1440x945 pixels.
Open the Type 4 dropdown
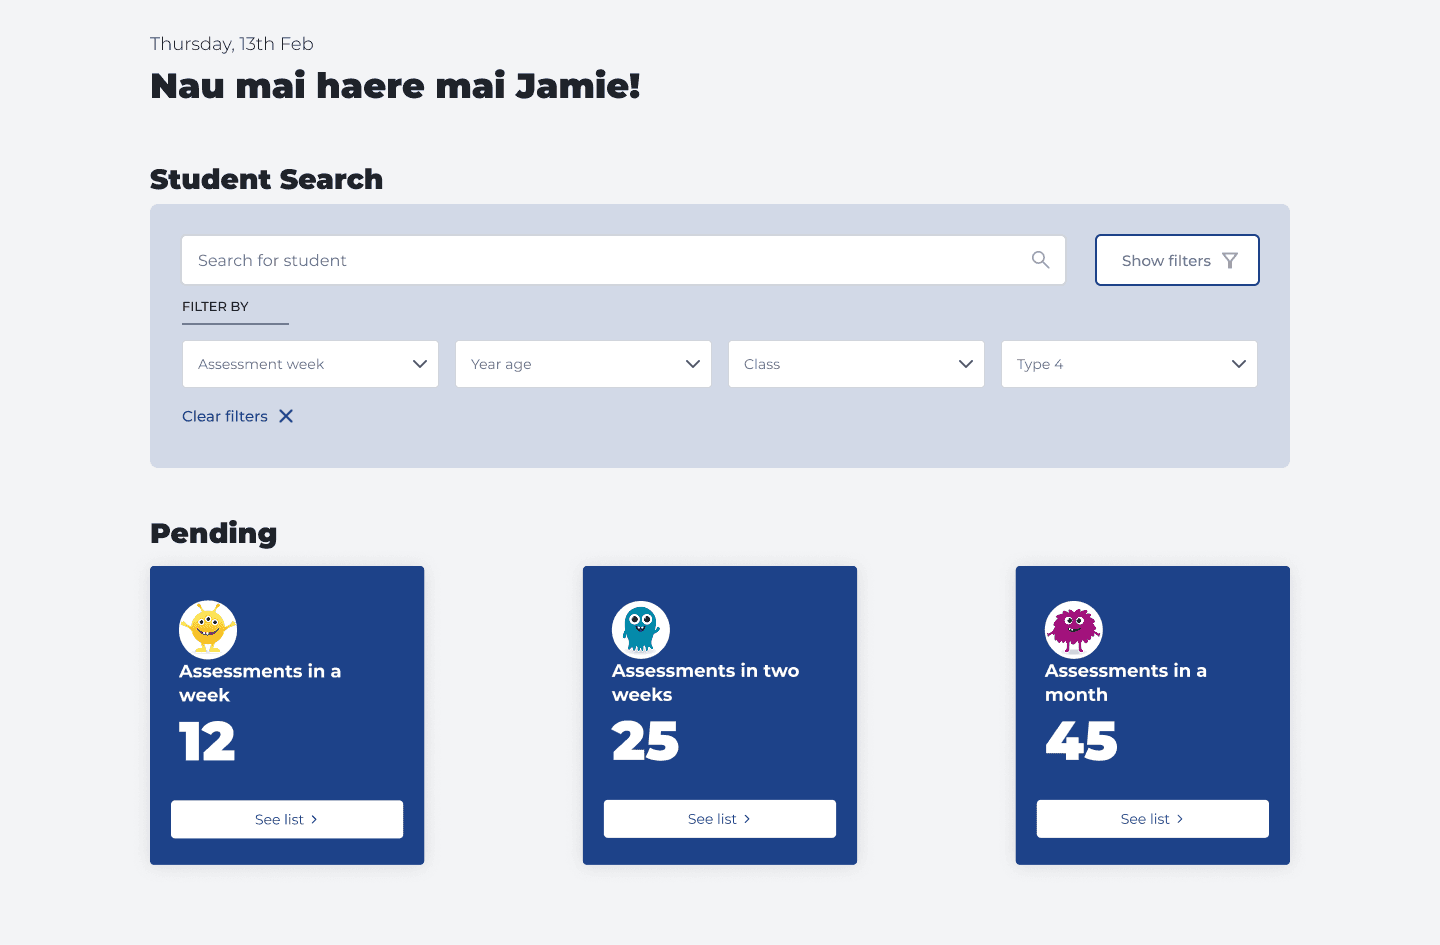(1129, 364)
